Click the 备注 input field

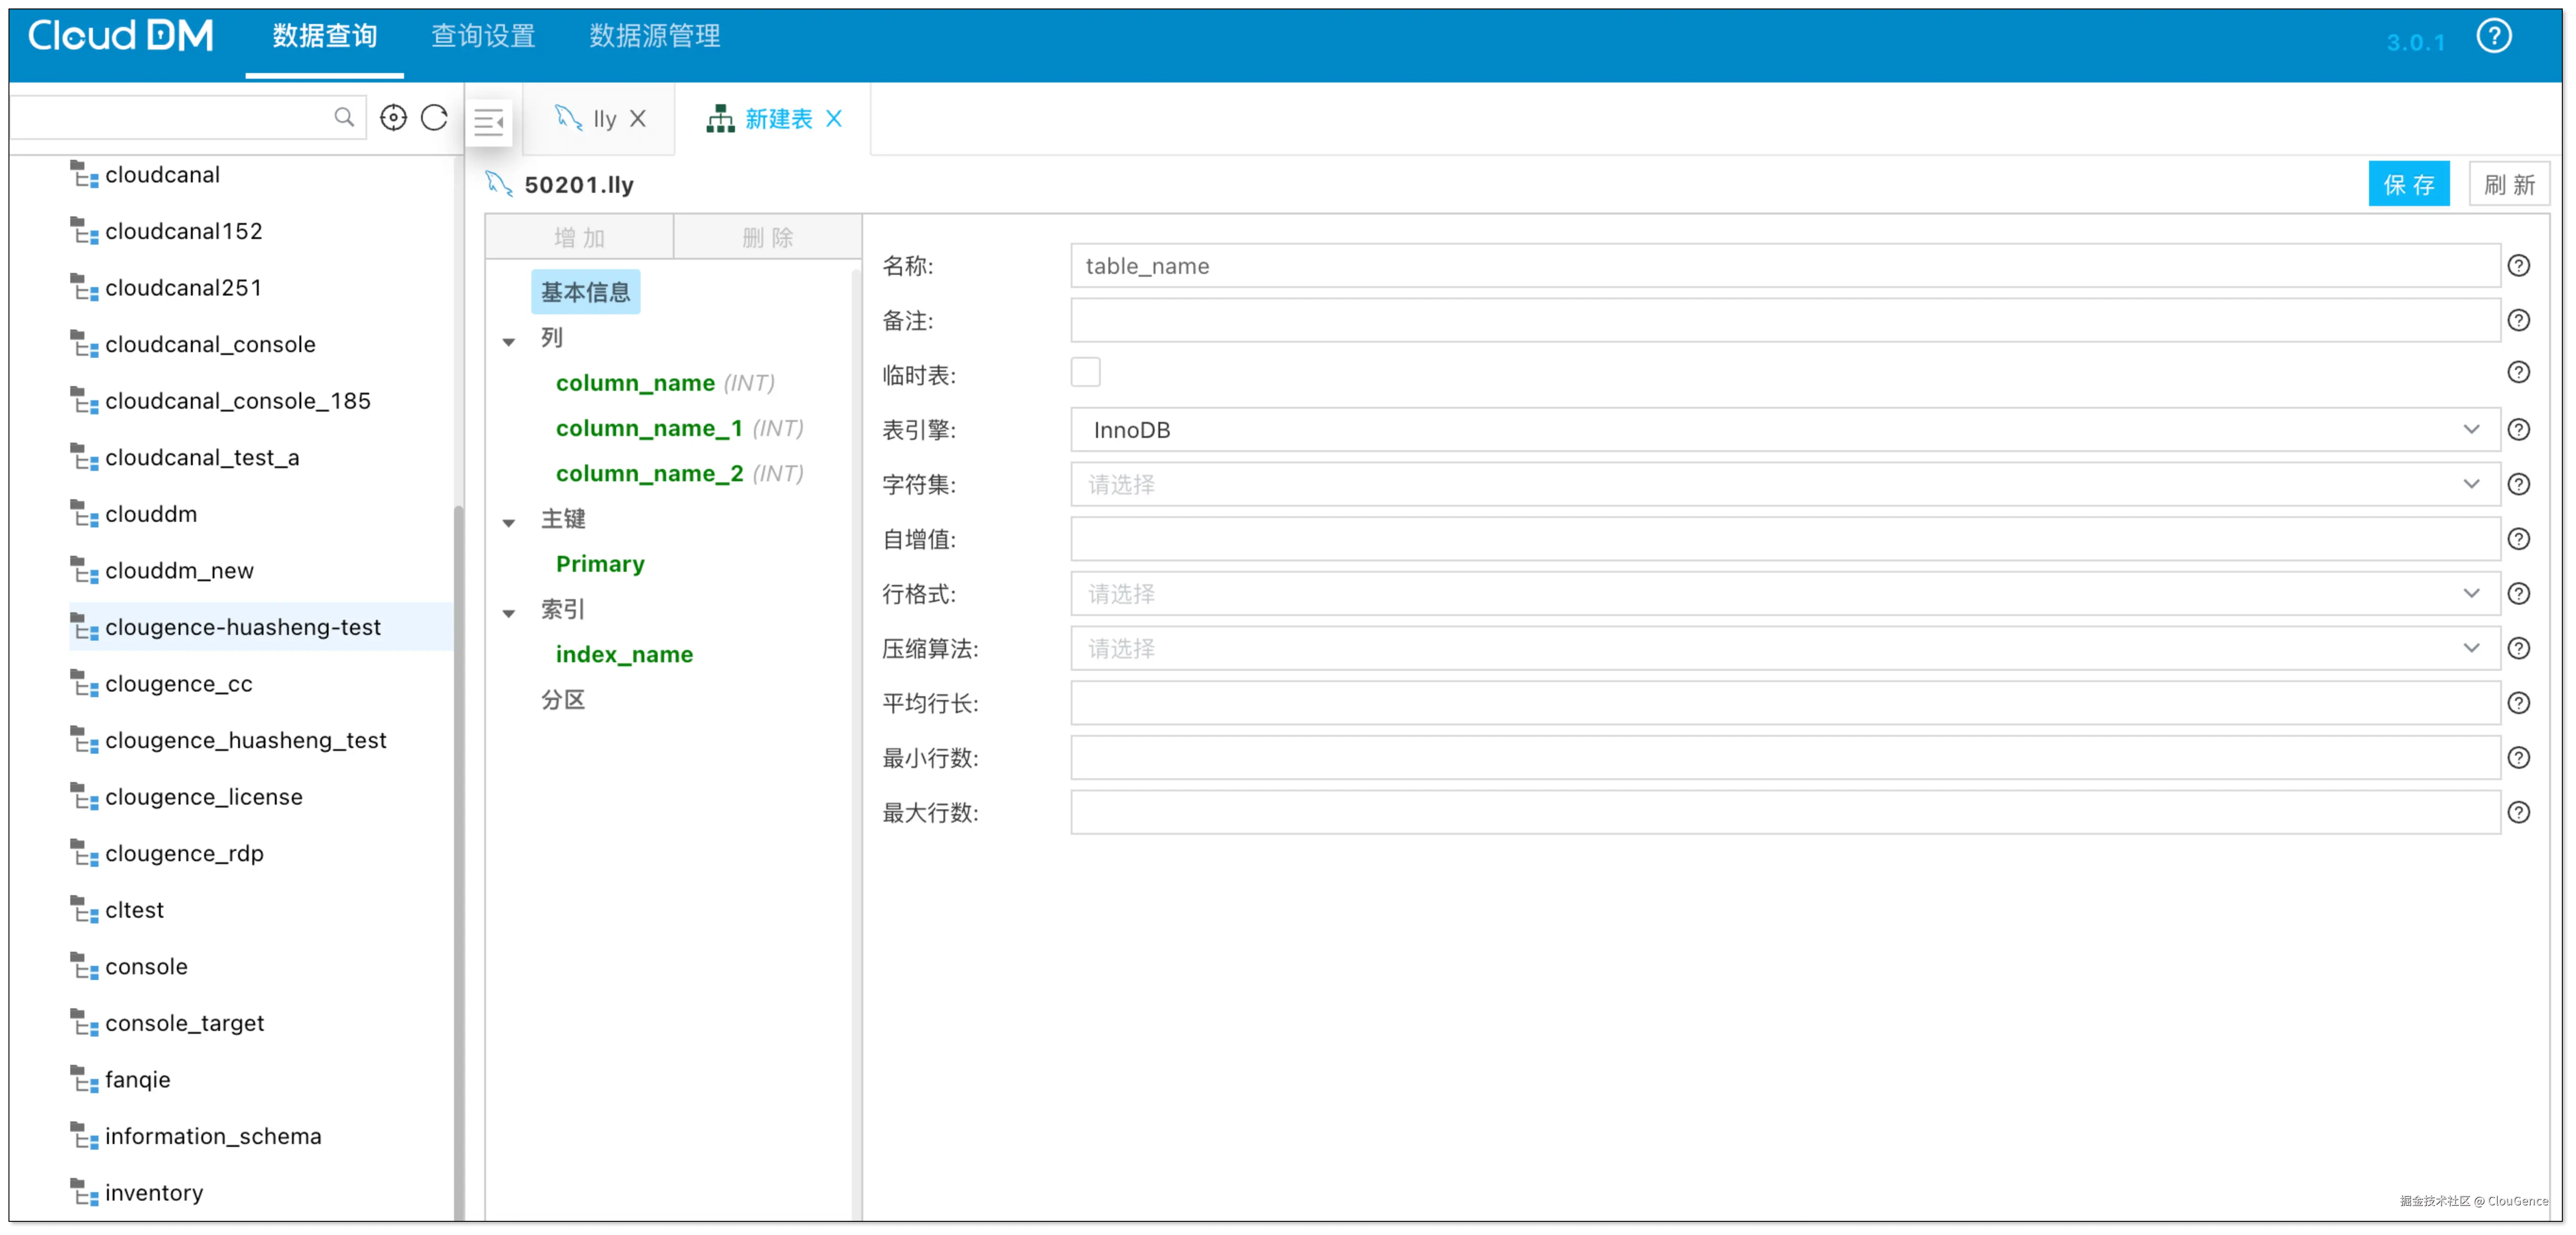(x=1785, y=321)
